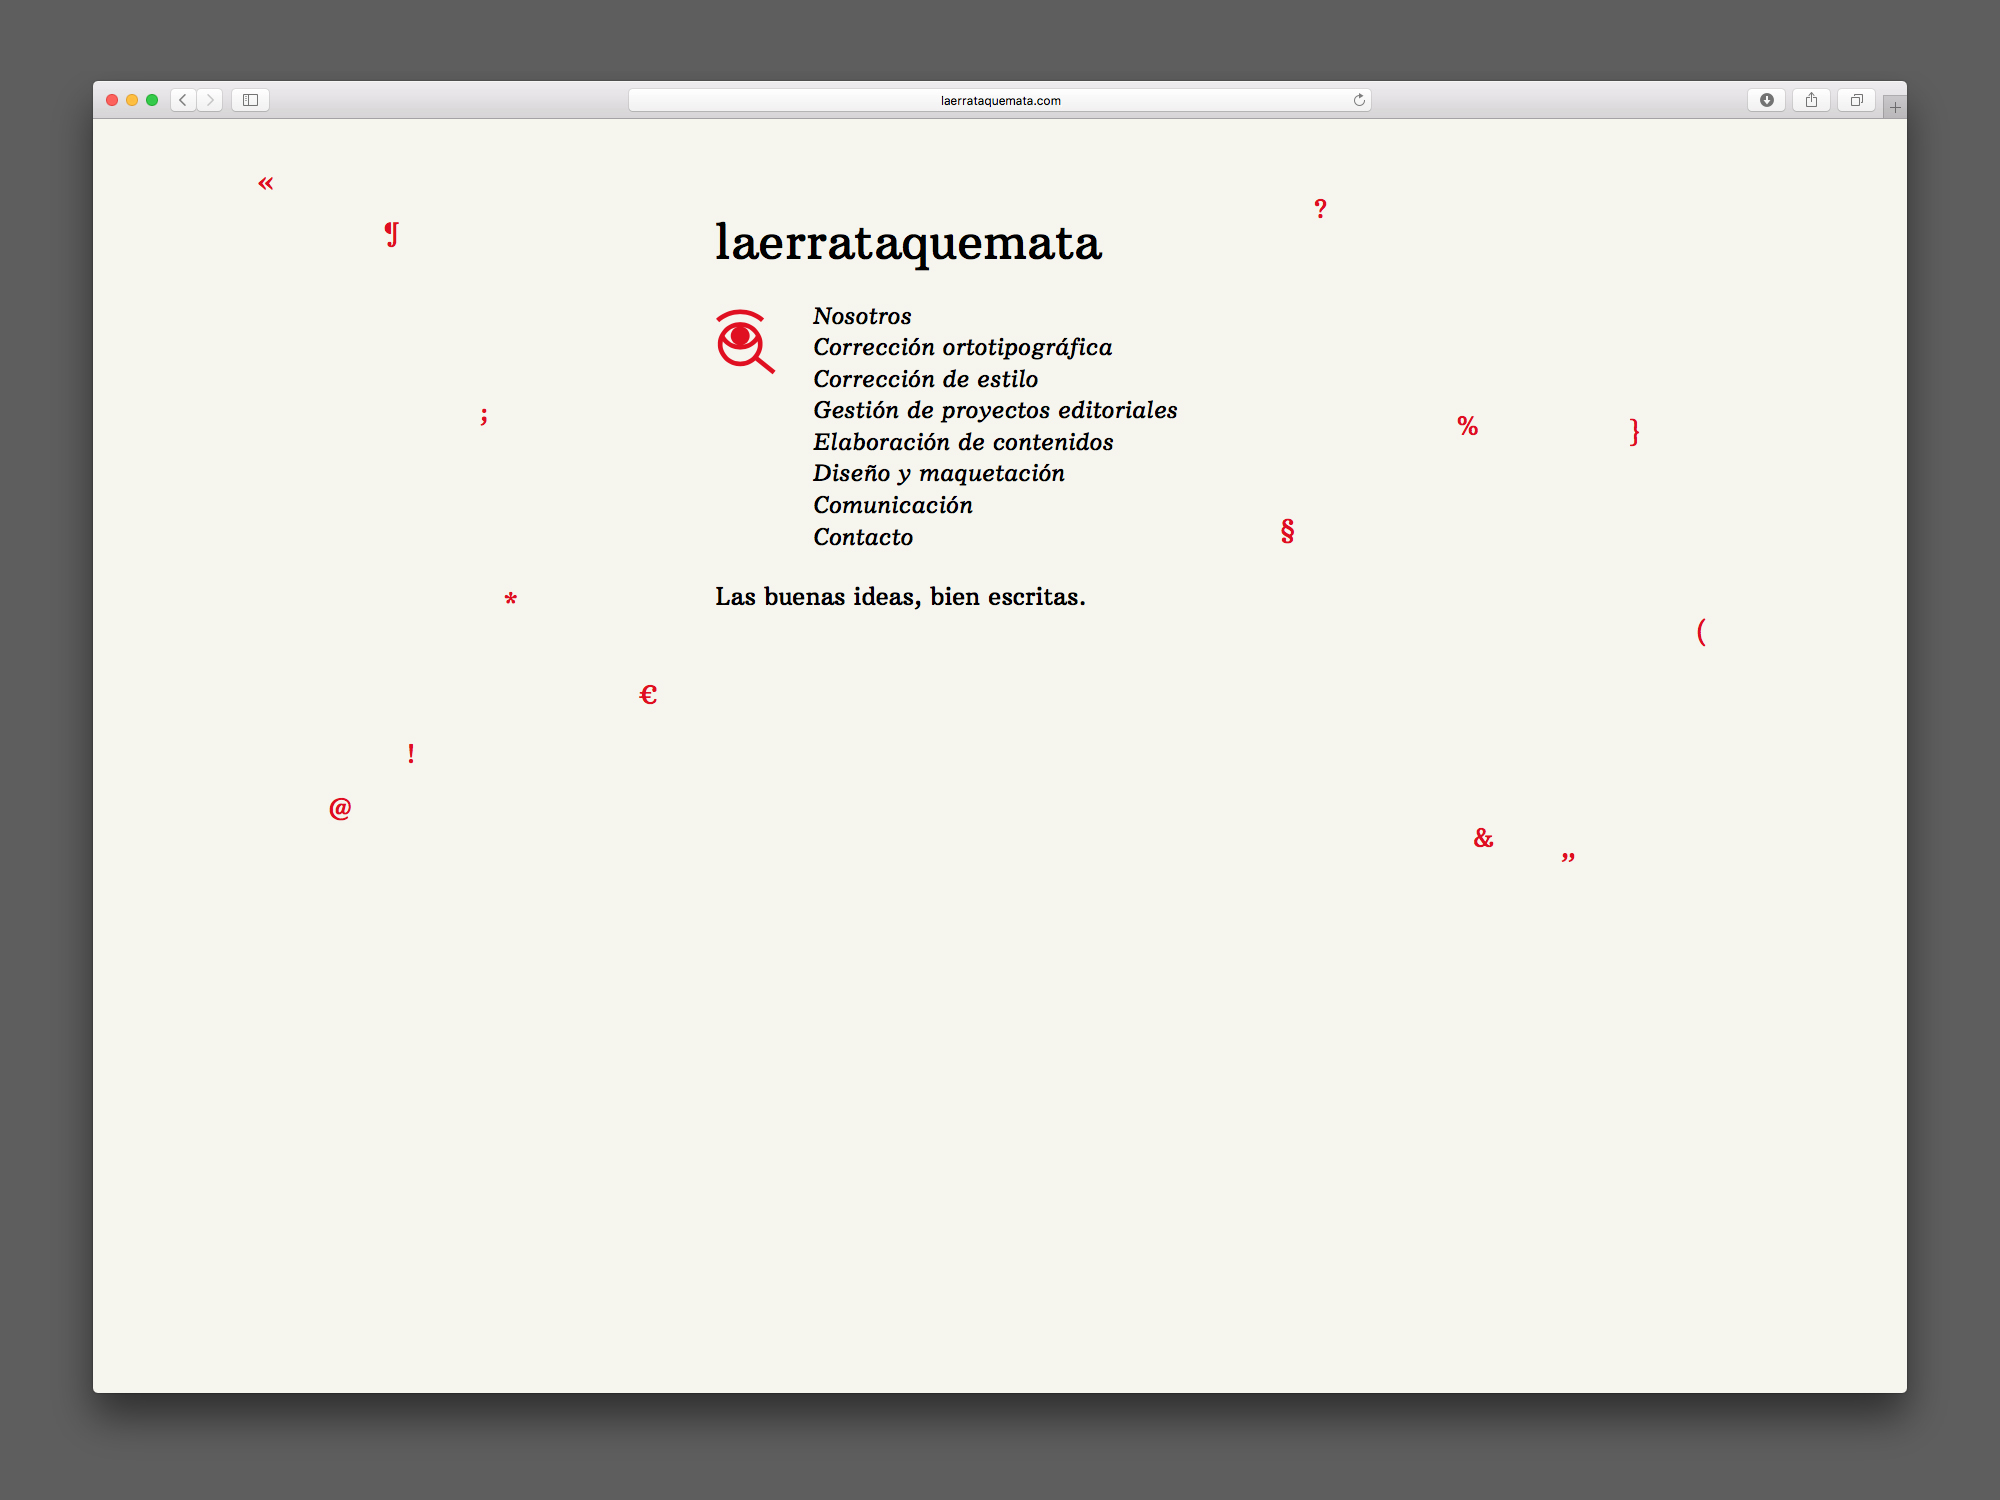Click the red eye magnifier logo
This screenshot has width=2000, height=1500.
(745, 341)
